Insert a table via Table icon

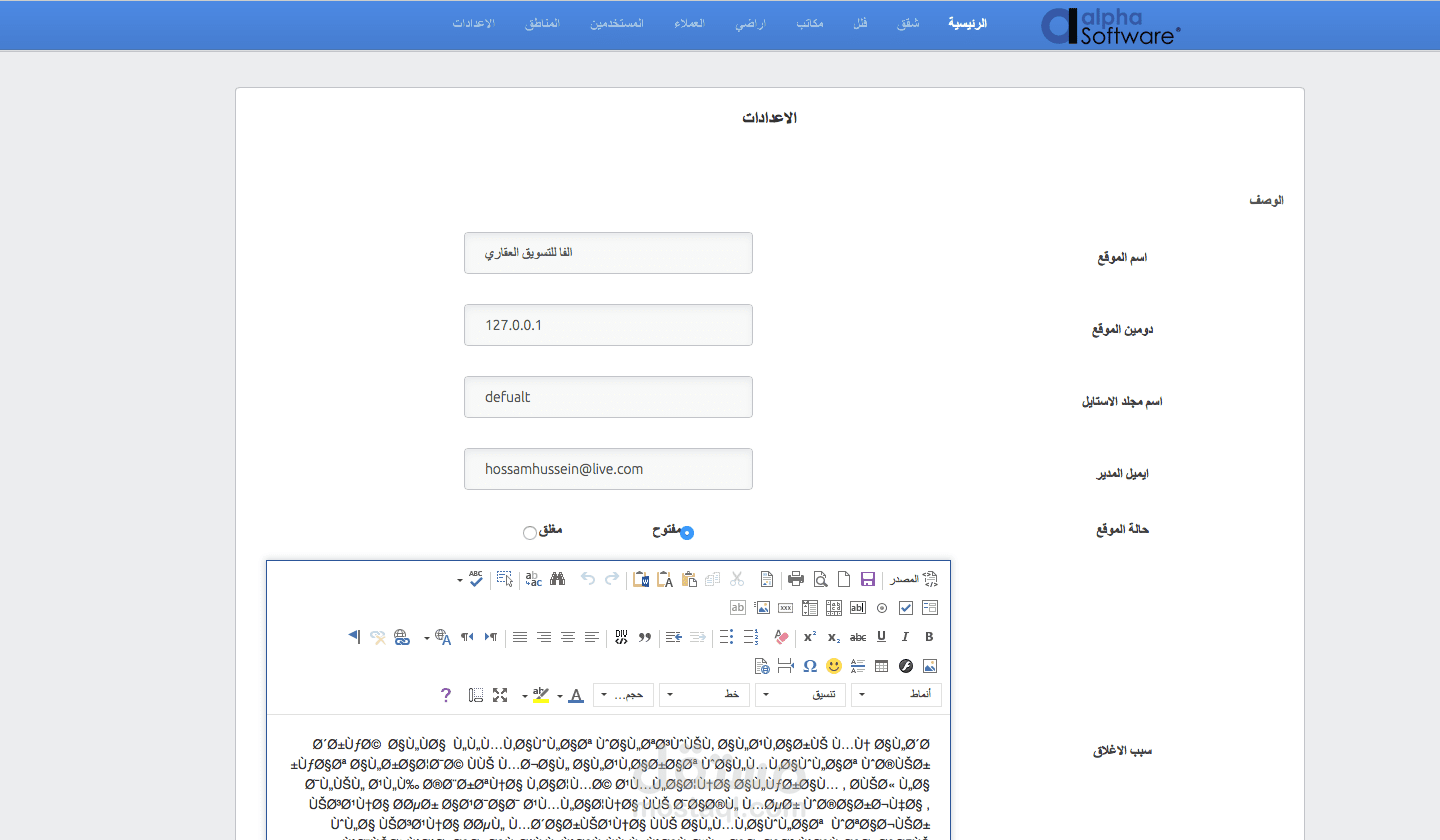coord(881,665)
